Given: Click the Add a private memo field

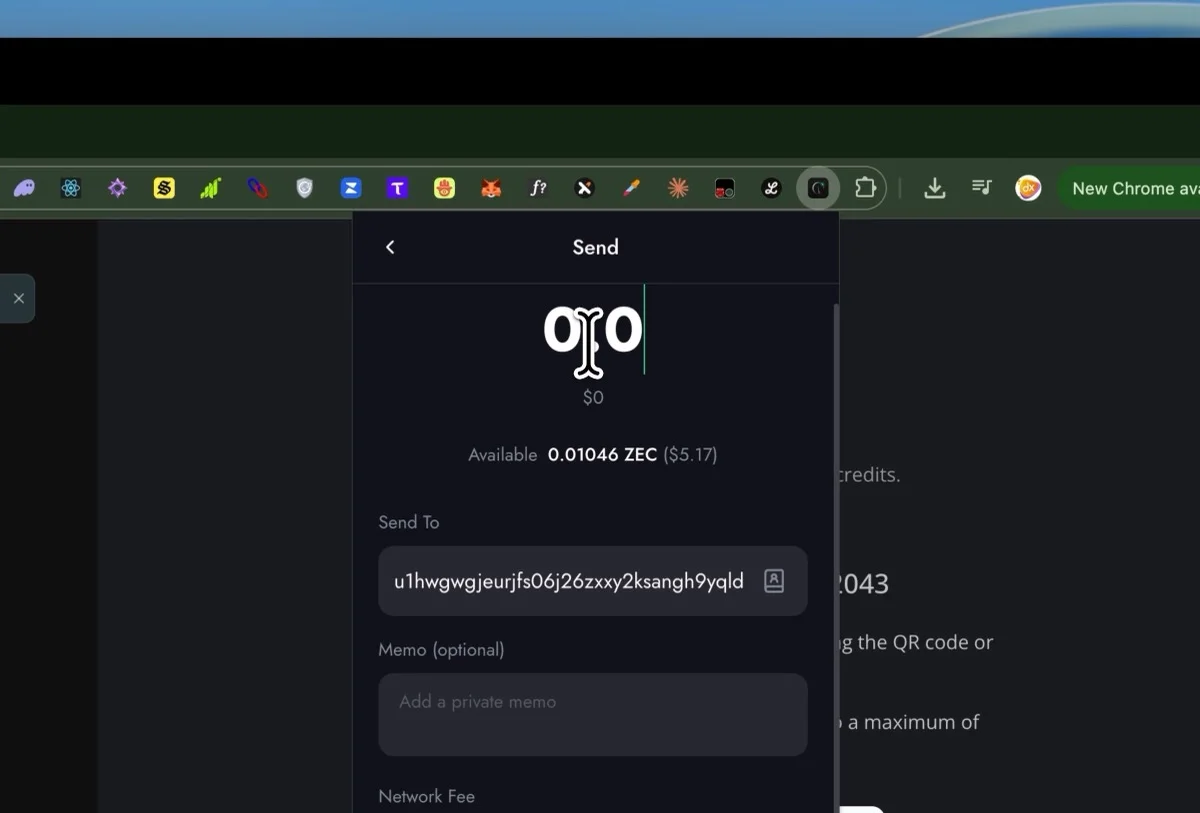Looking at the screenshot, I should point(593,714).
